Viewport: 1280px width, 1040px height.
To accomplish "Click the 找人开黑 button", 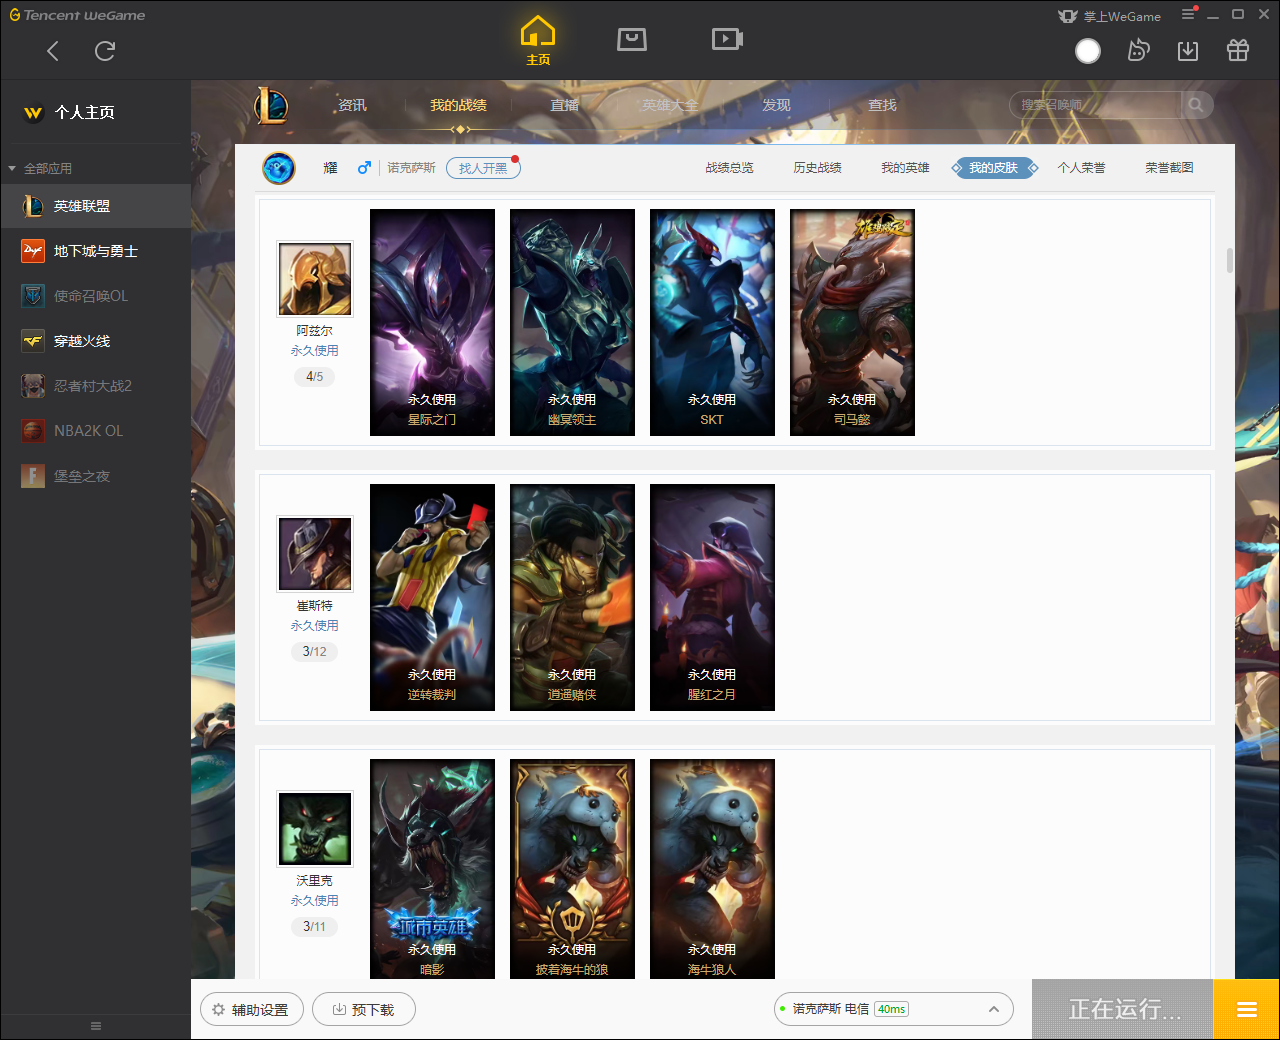I will click(483, 168).
